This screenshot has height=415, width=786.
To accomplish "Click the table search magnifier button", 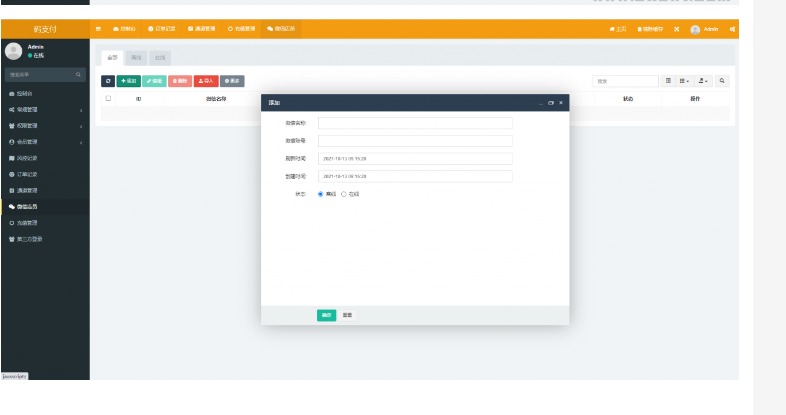I will 722,81.
